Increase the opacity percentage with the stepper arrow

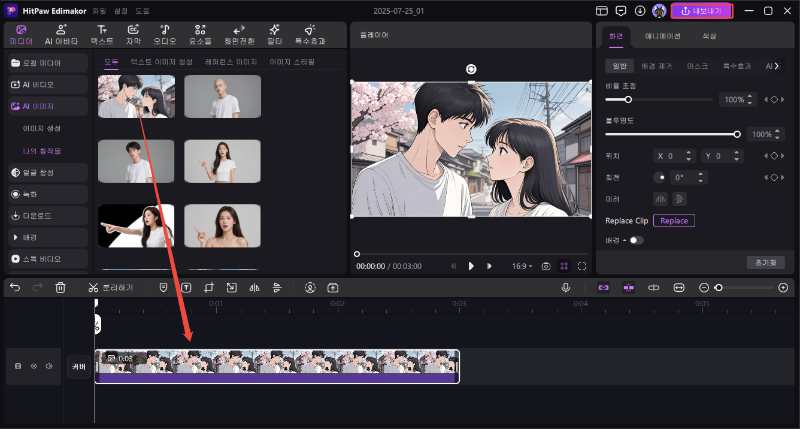(777, 131)
